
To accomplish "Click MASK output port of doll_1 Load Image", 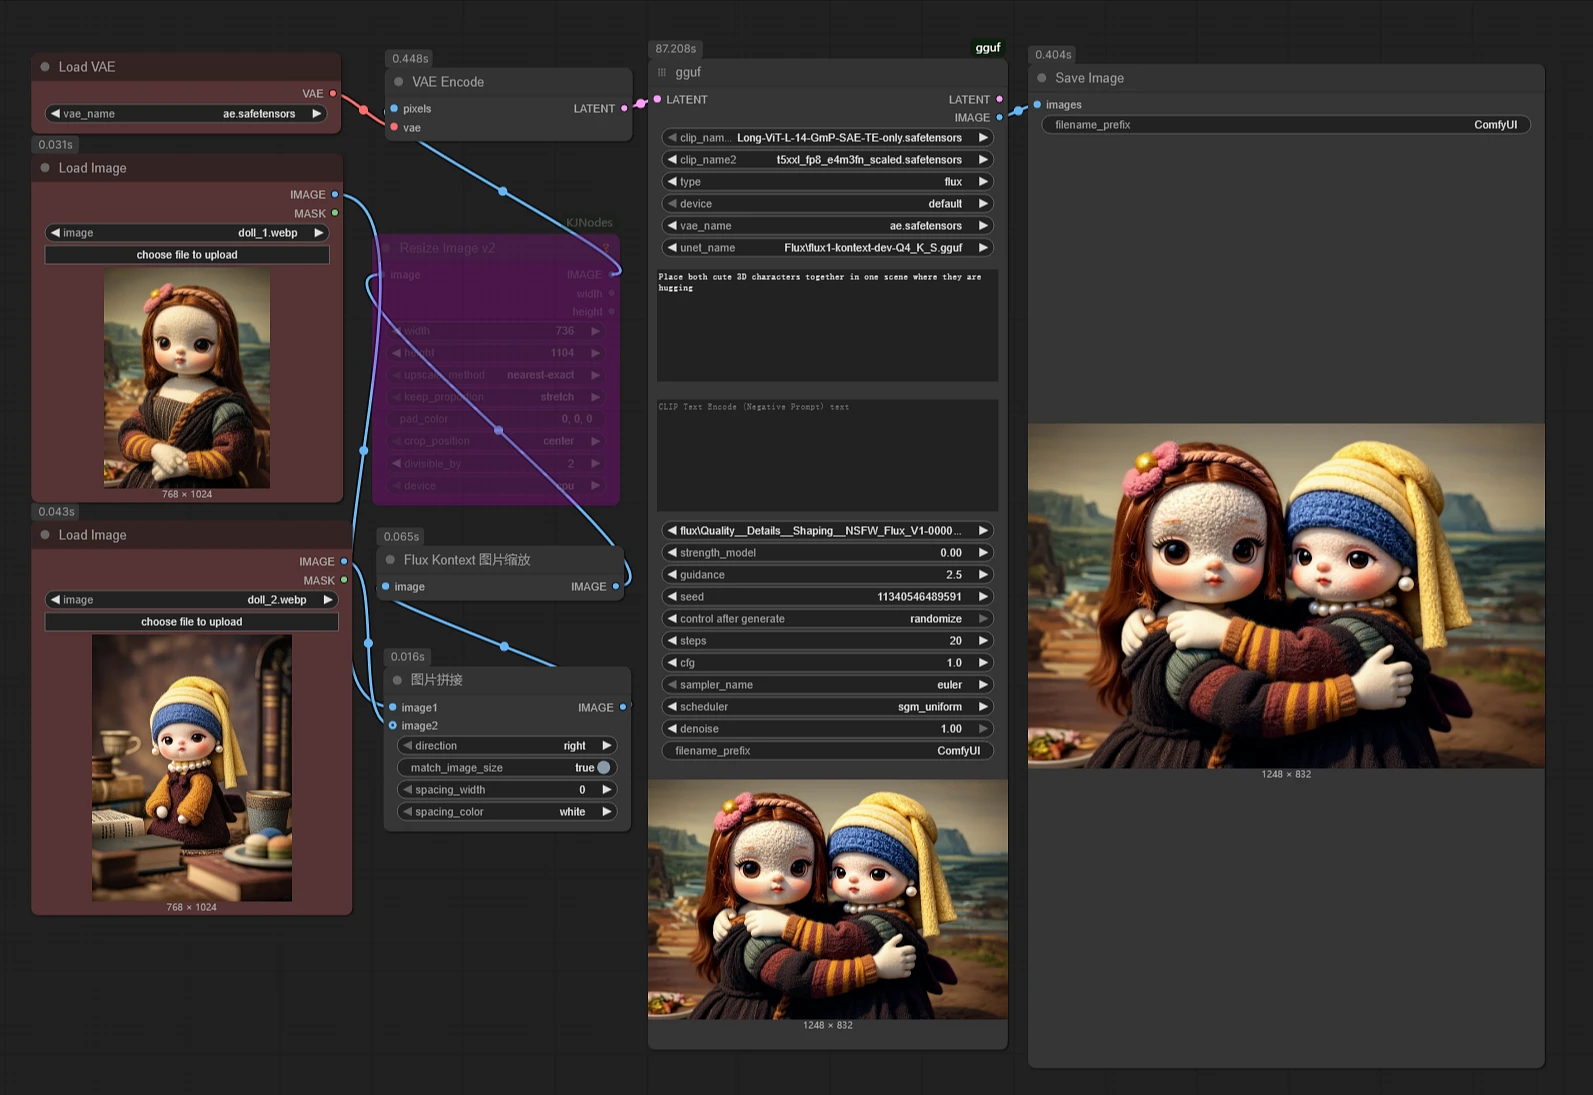I will (x=335, y=213).
